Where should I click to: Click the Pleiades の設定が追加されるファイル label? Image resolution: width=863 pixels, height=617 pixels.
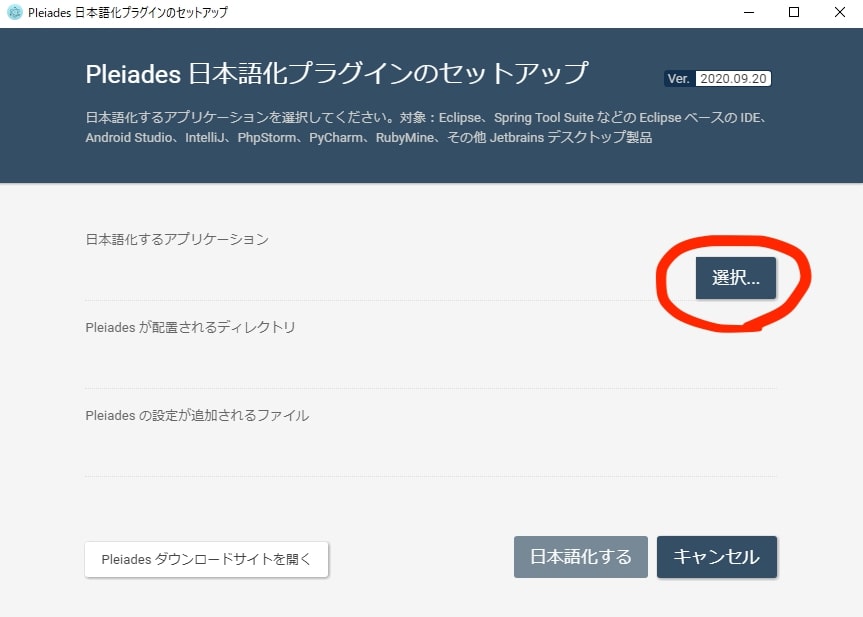pos(197,415)
